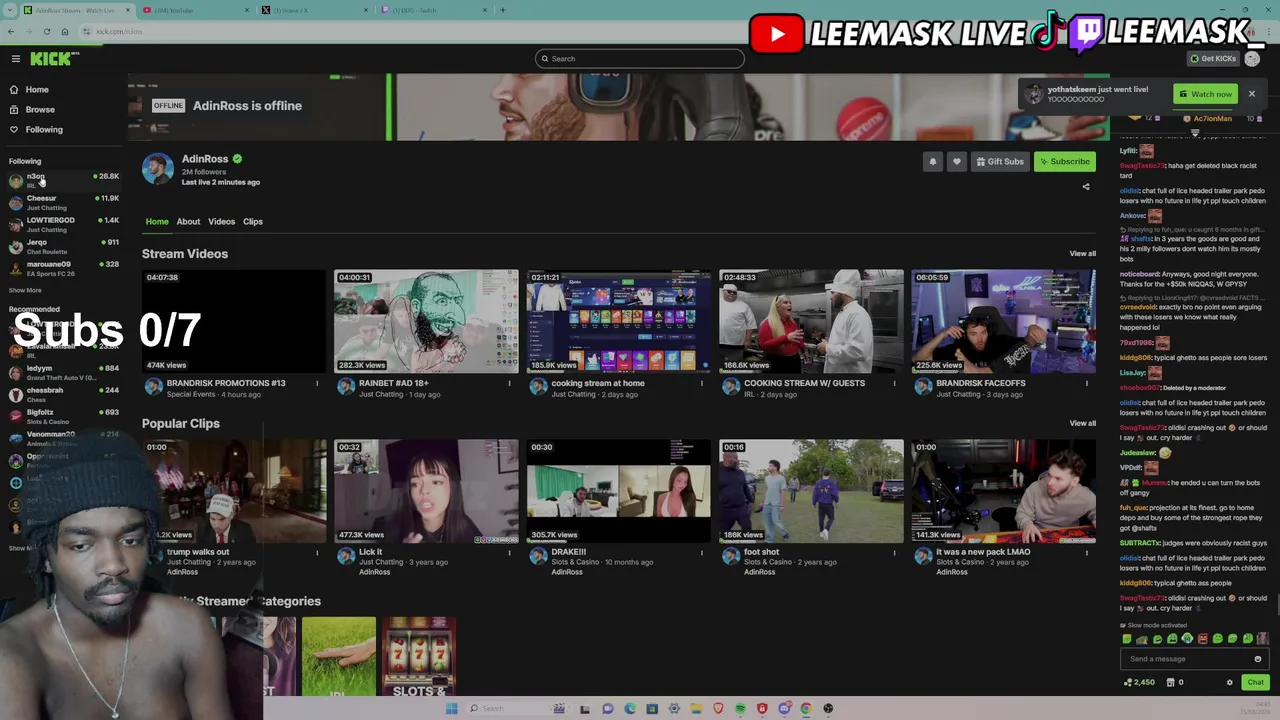1280x720 pixels.
Task: Switch to the Home / X browser tab
Action: 315,10
